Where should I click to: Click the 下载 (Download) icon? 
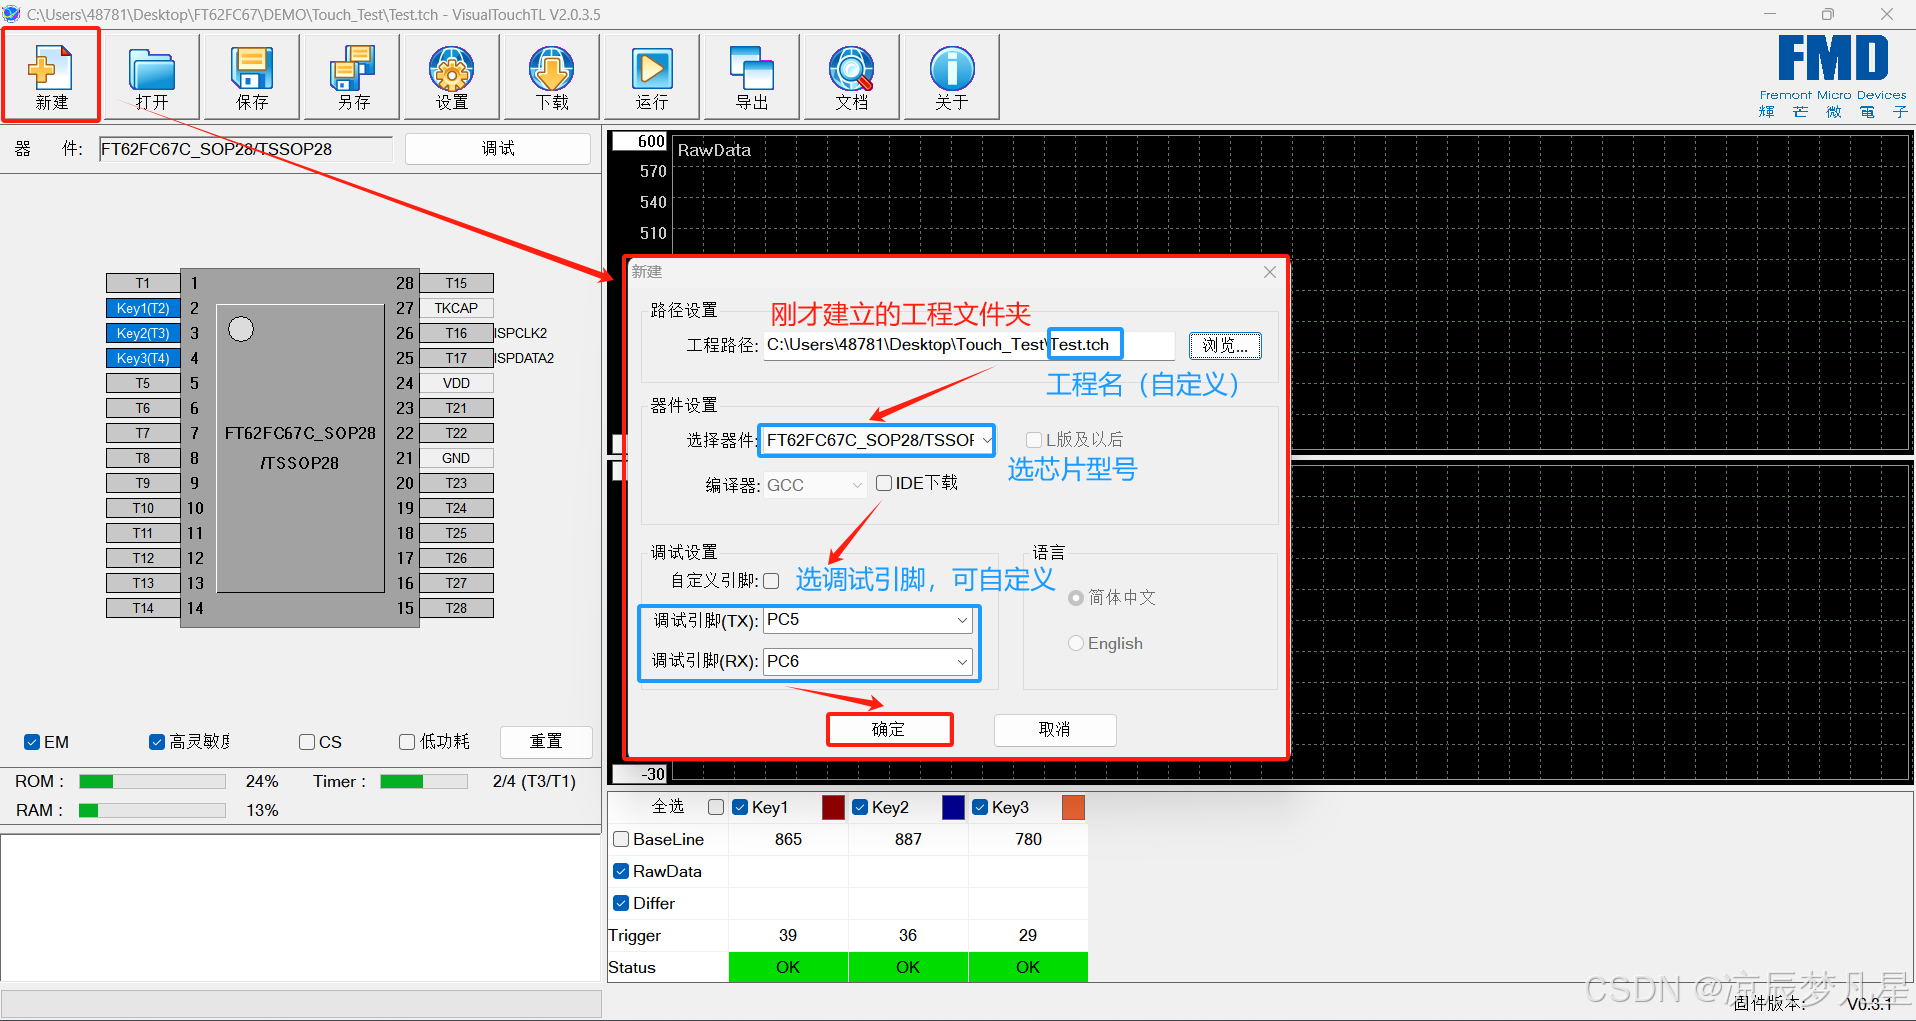pos(552,76)
